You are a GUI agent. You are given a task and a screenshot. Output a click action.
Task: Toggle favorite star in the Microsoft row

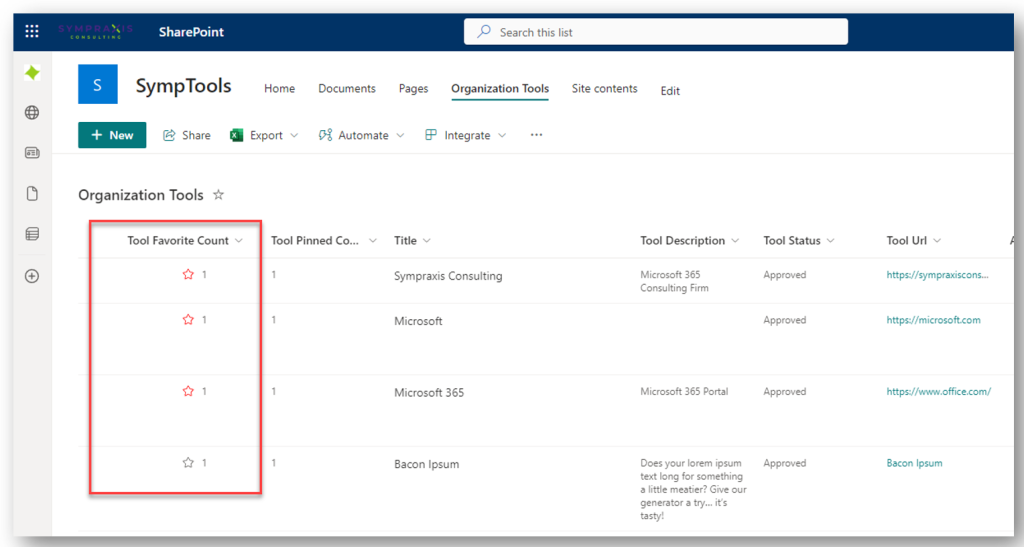click(x=188, y=320)
